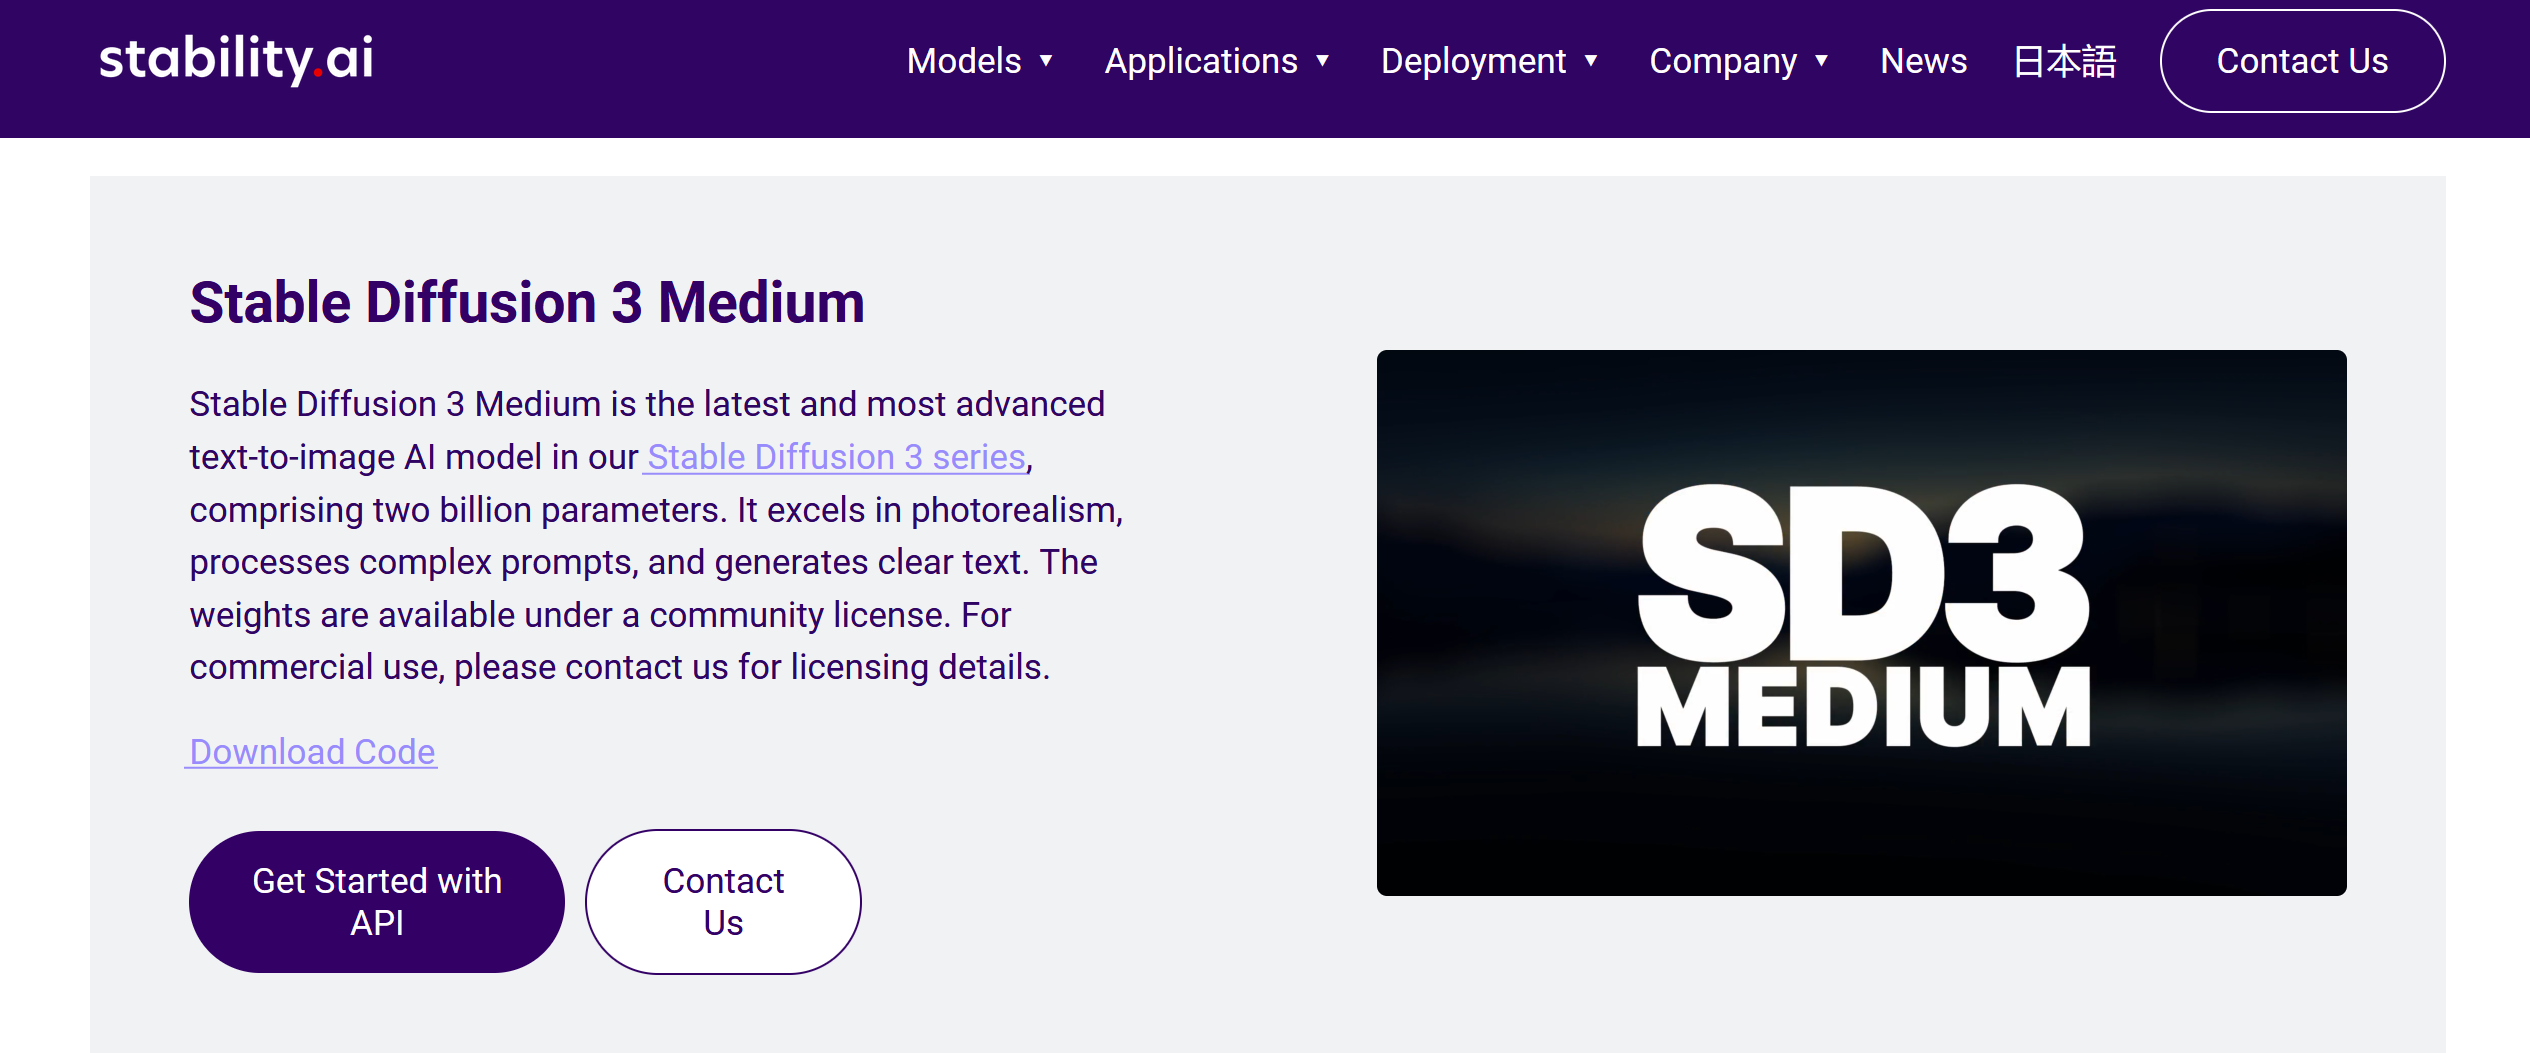Screen dimensions: 2530x1053
Task: Click the arrow beside Applications
Action: pos(1322,61)
